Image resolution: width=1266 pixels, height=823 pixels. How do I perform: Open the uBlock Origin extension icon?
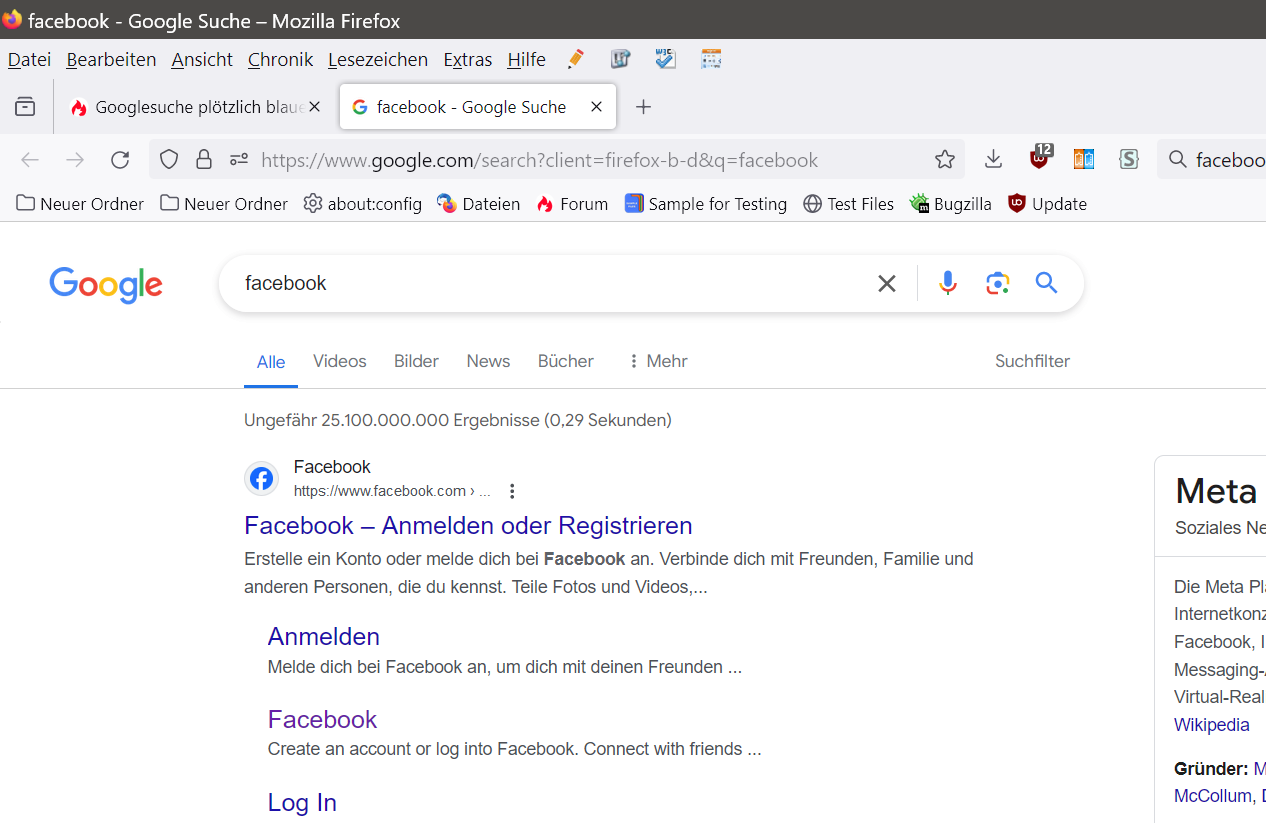[1040, 159]
